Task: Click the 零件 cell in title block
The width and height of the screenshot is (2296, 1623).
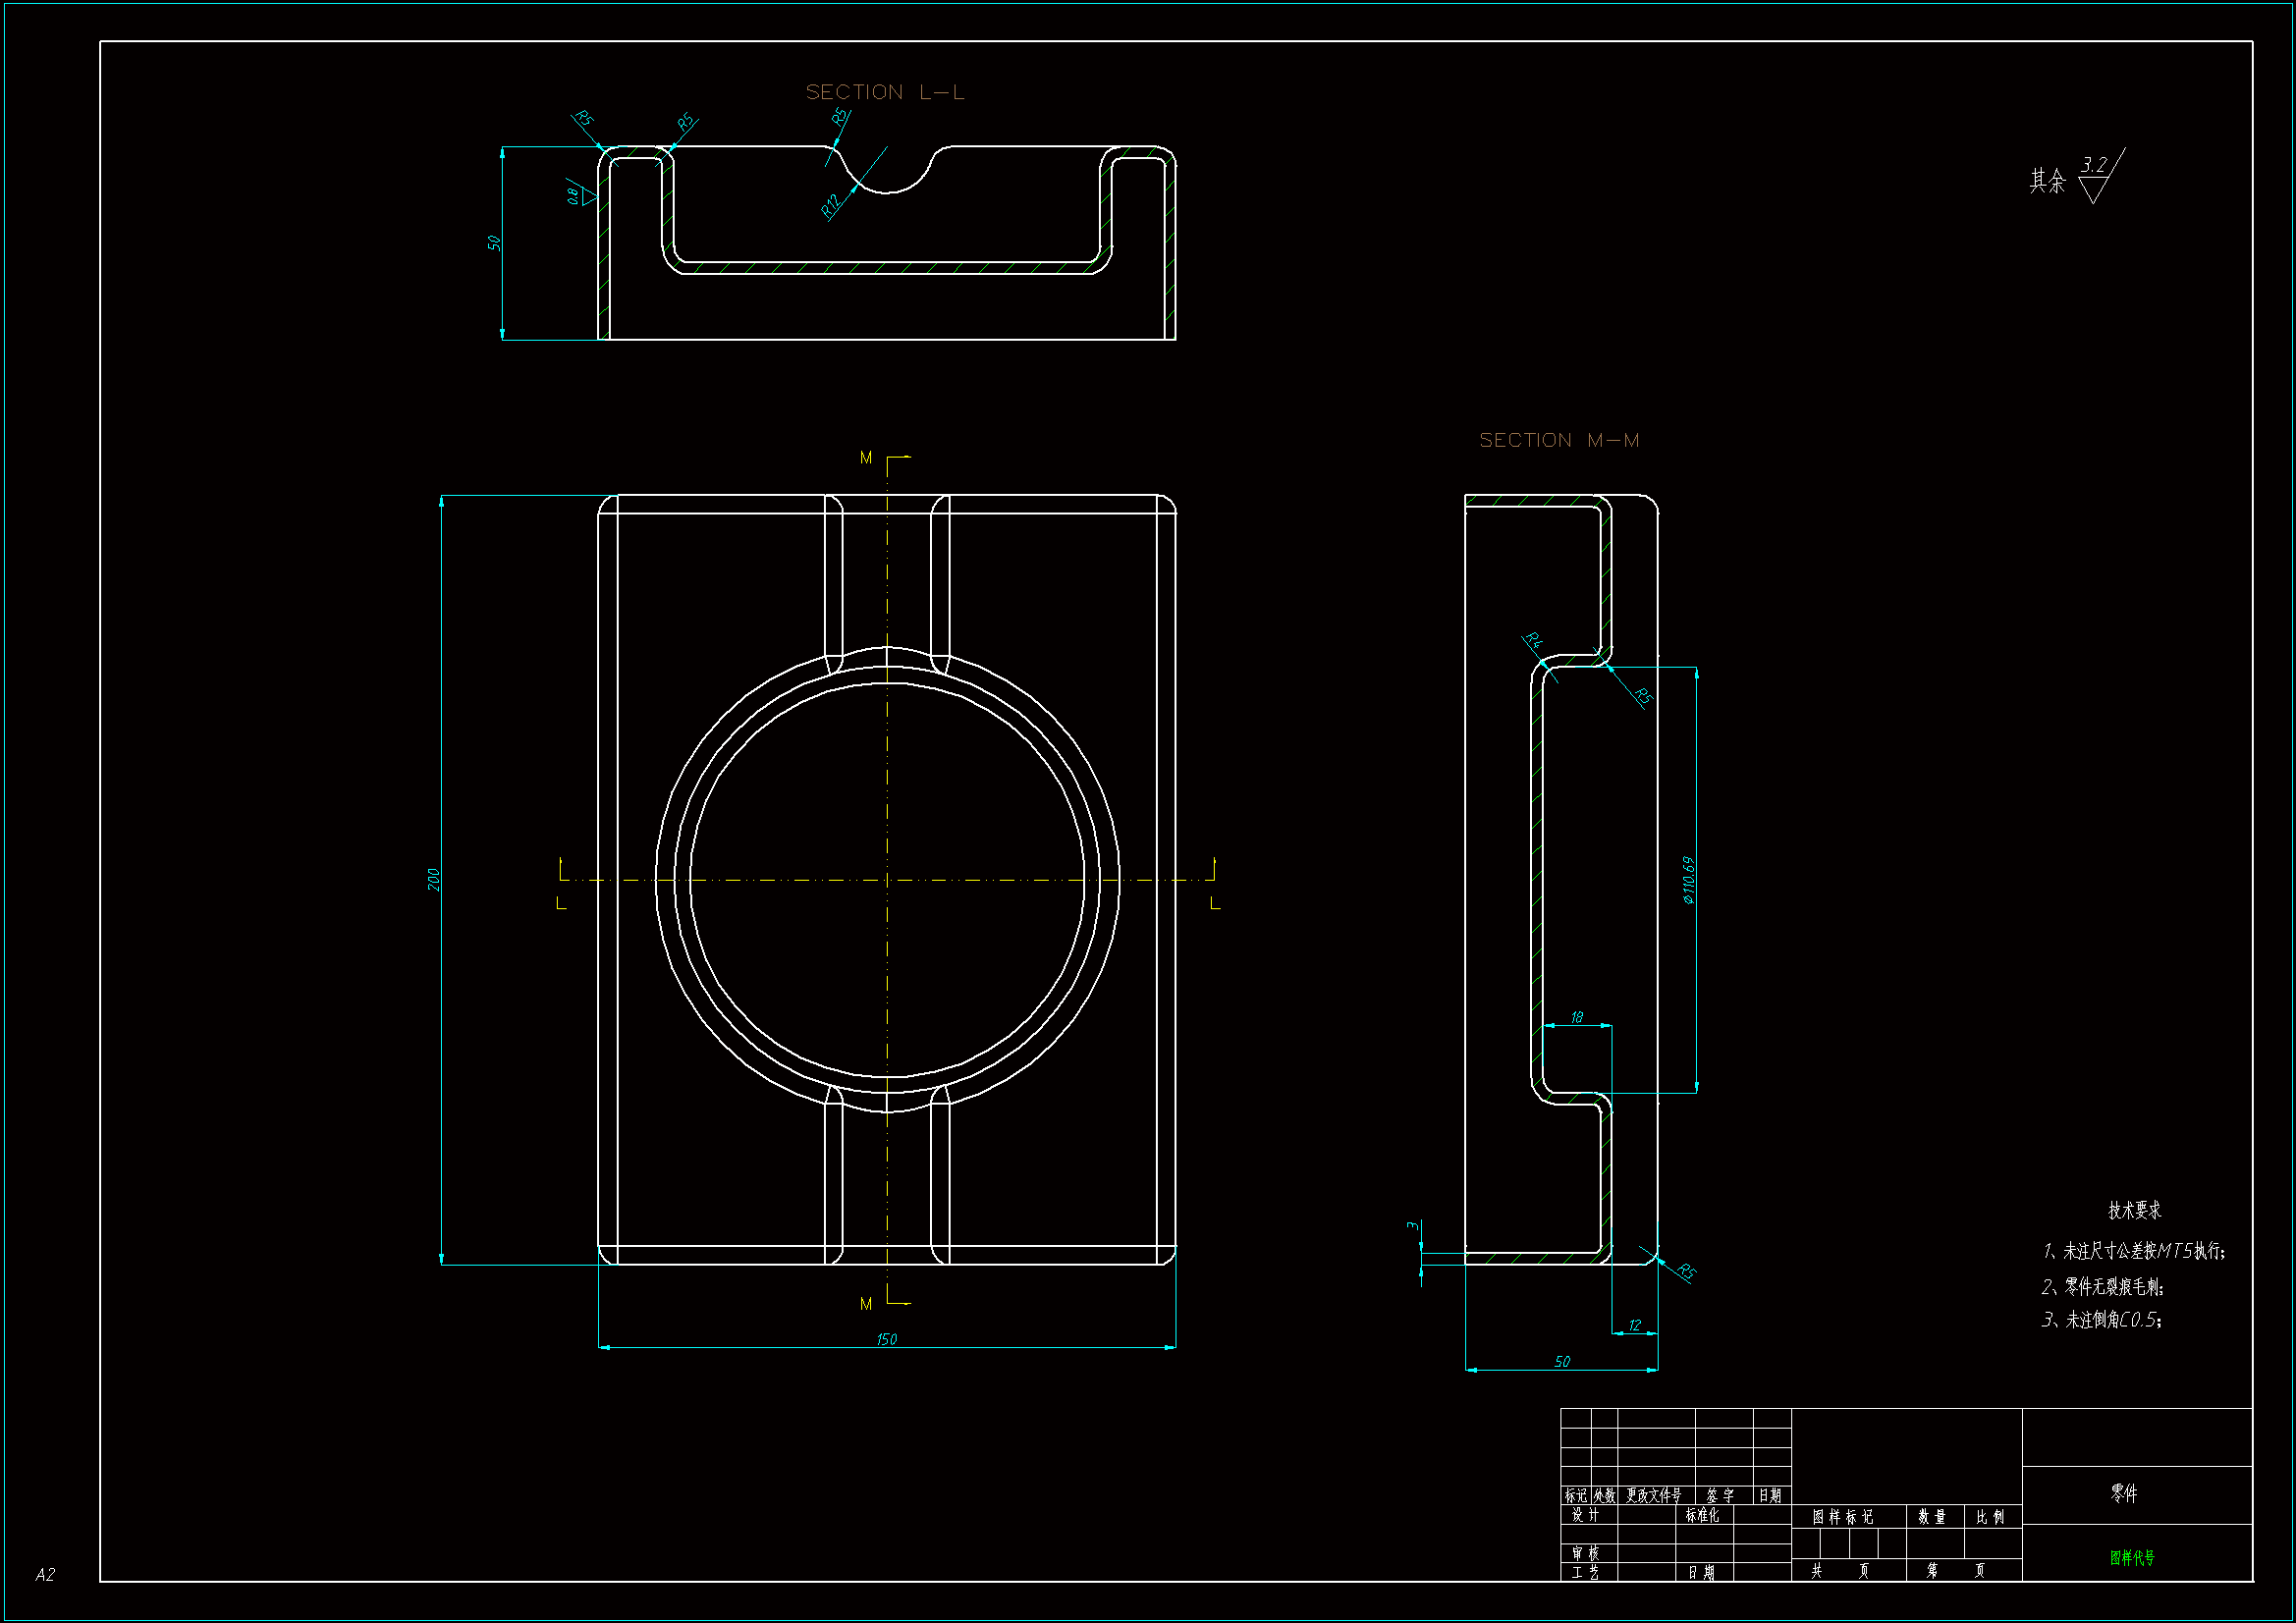Action: pyautogui.click(x=2123, y=1493)
